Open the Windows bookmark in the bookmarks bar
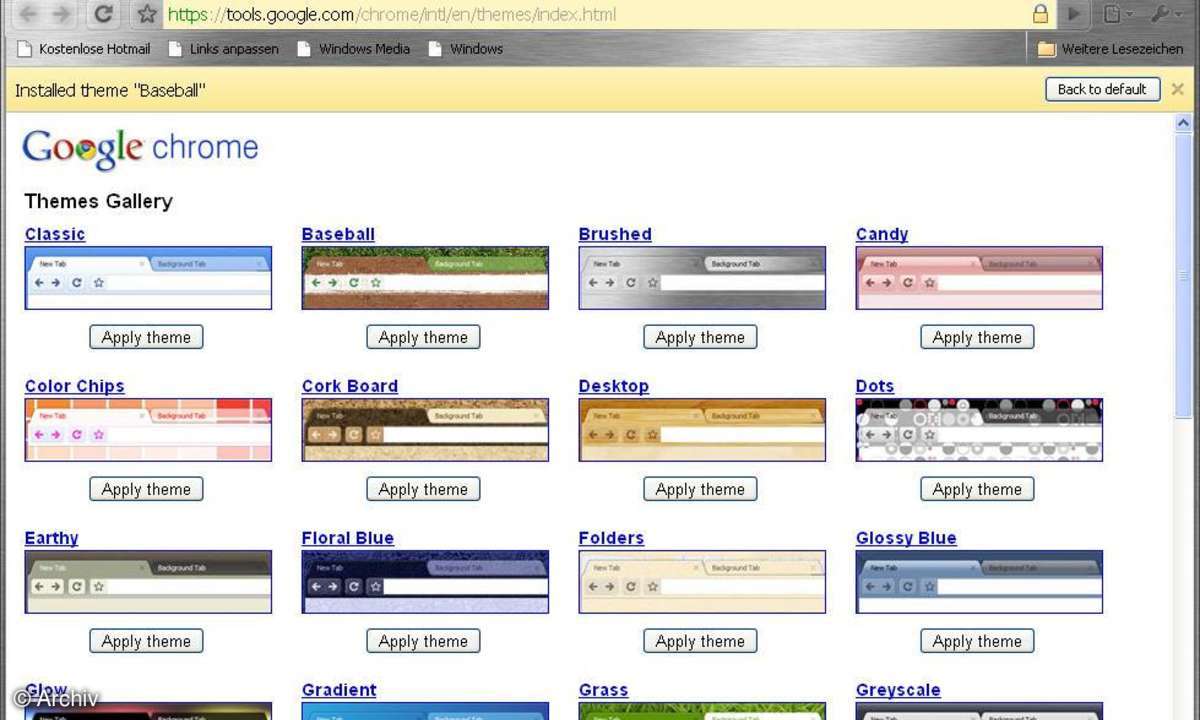This screenshot has height=720, width=1200. pos(465,48)
